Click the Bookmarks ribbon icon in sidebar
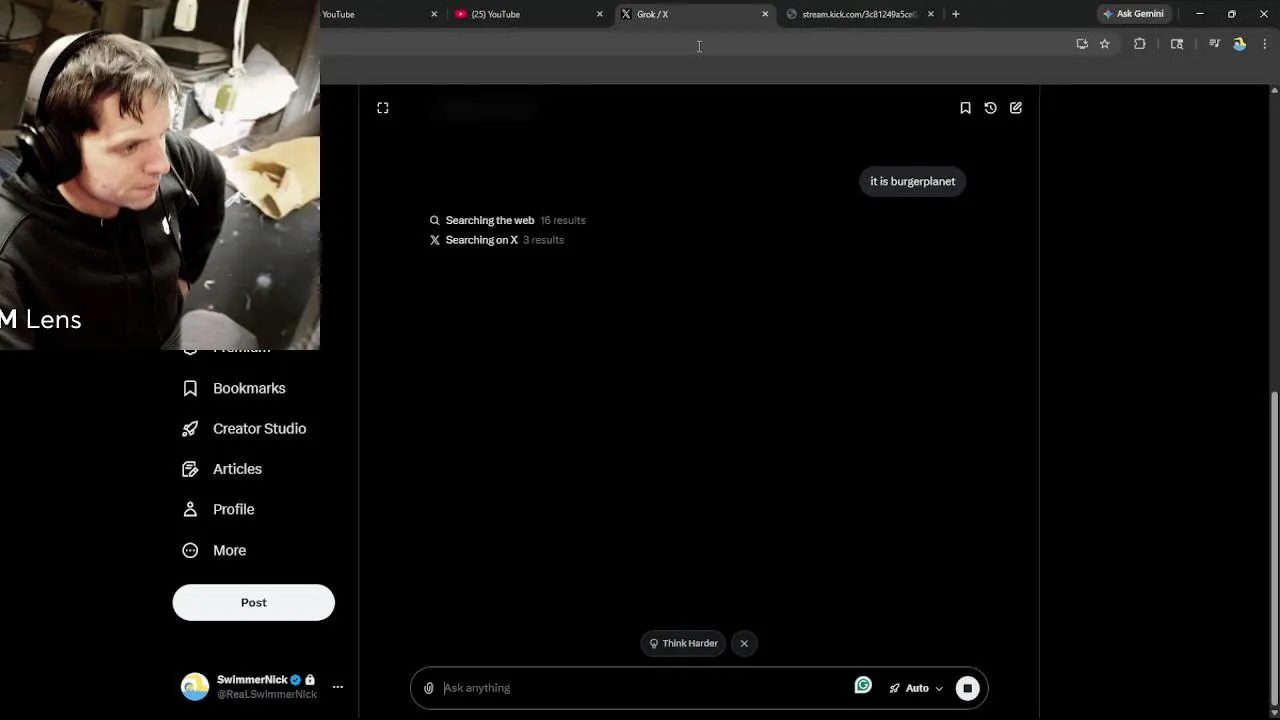The height and width of the screenshot is (720, 1280). tap(190, 388)
